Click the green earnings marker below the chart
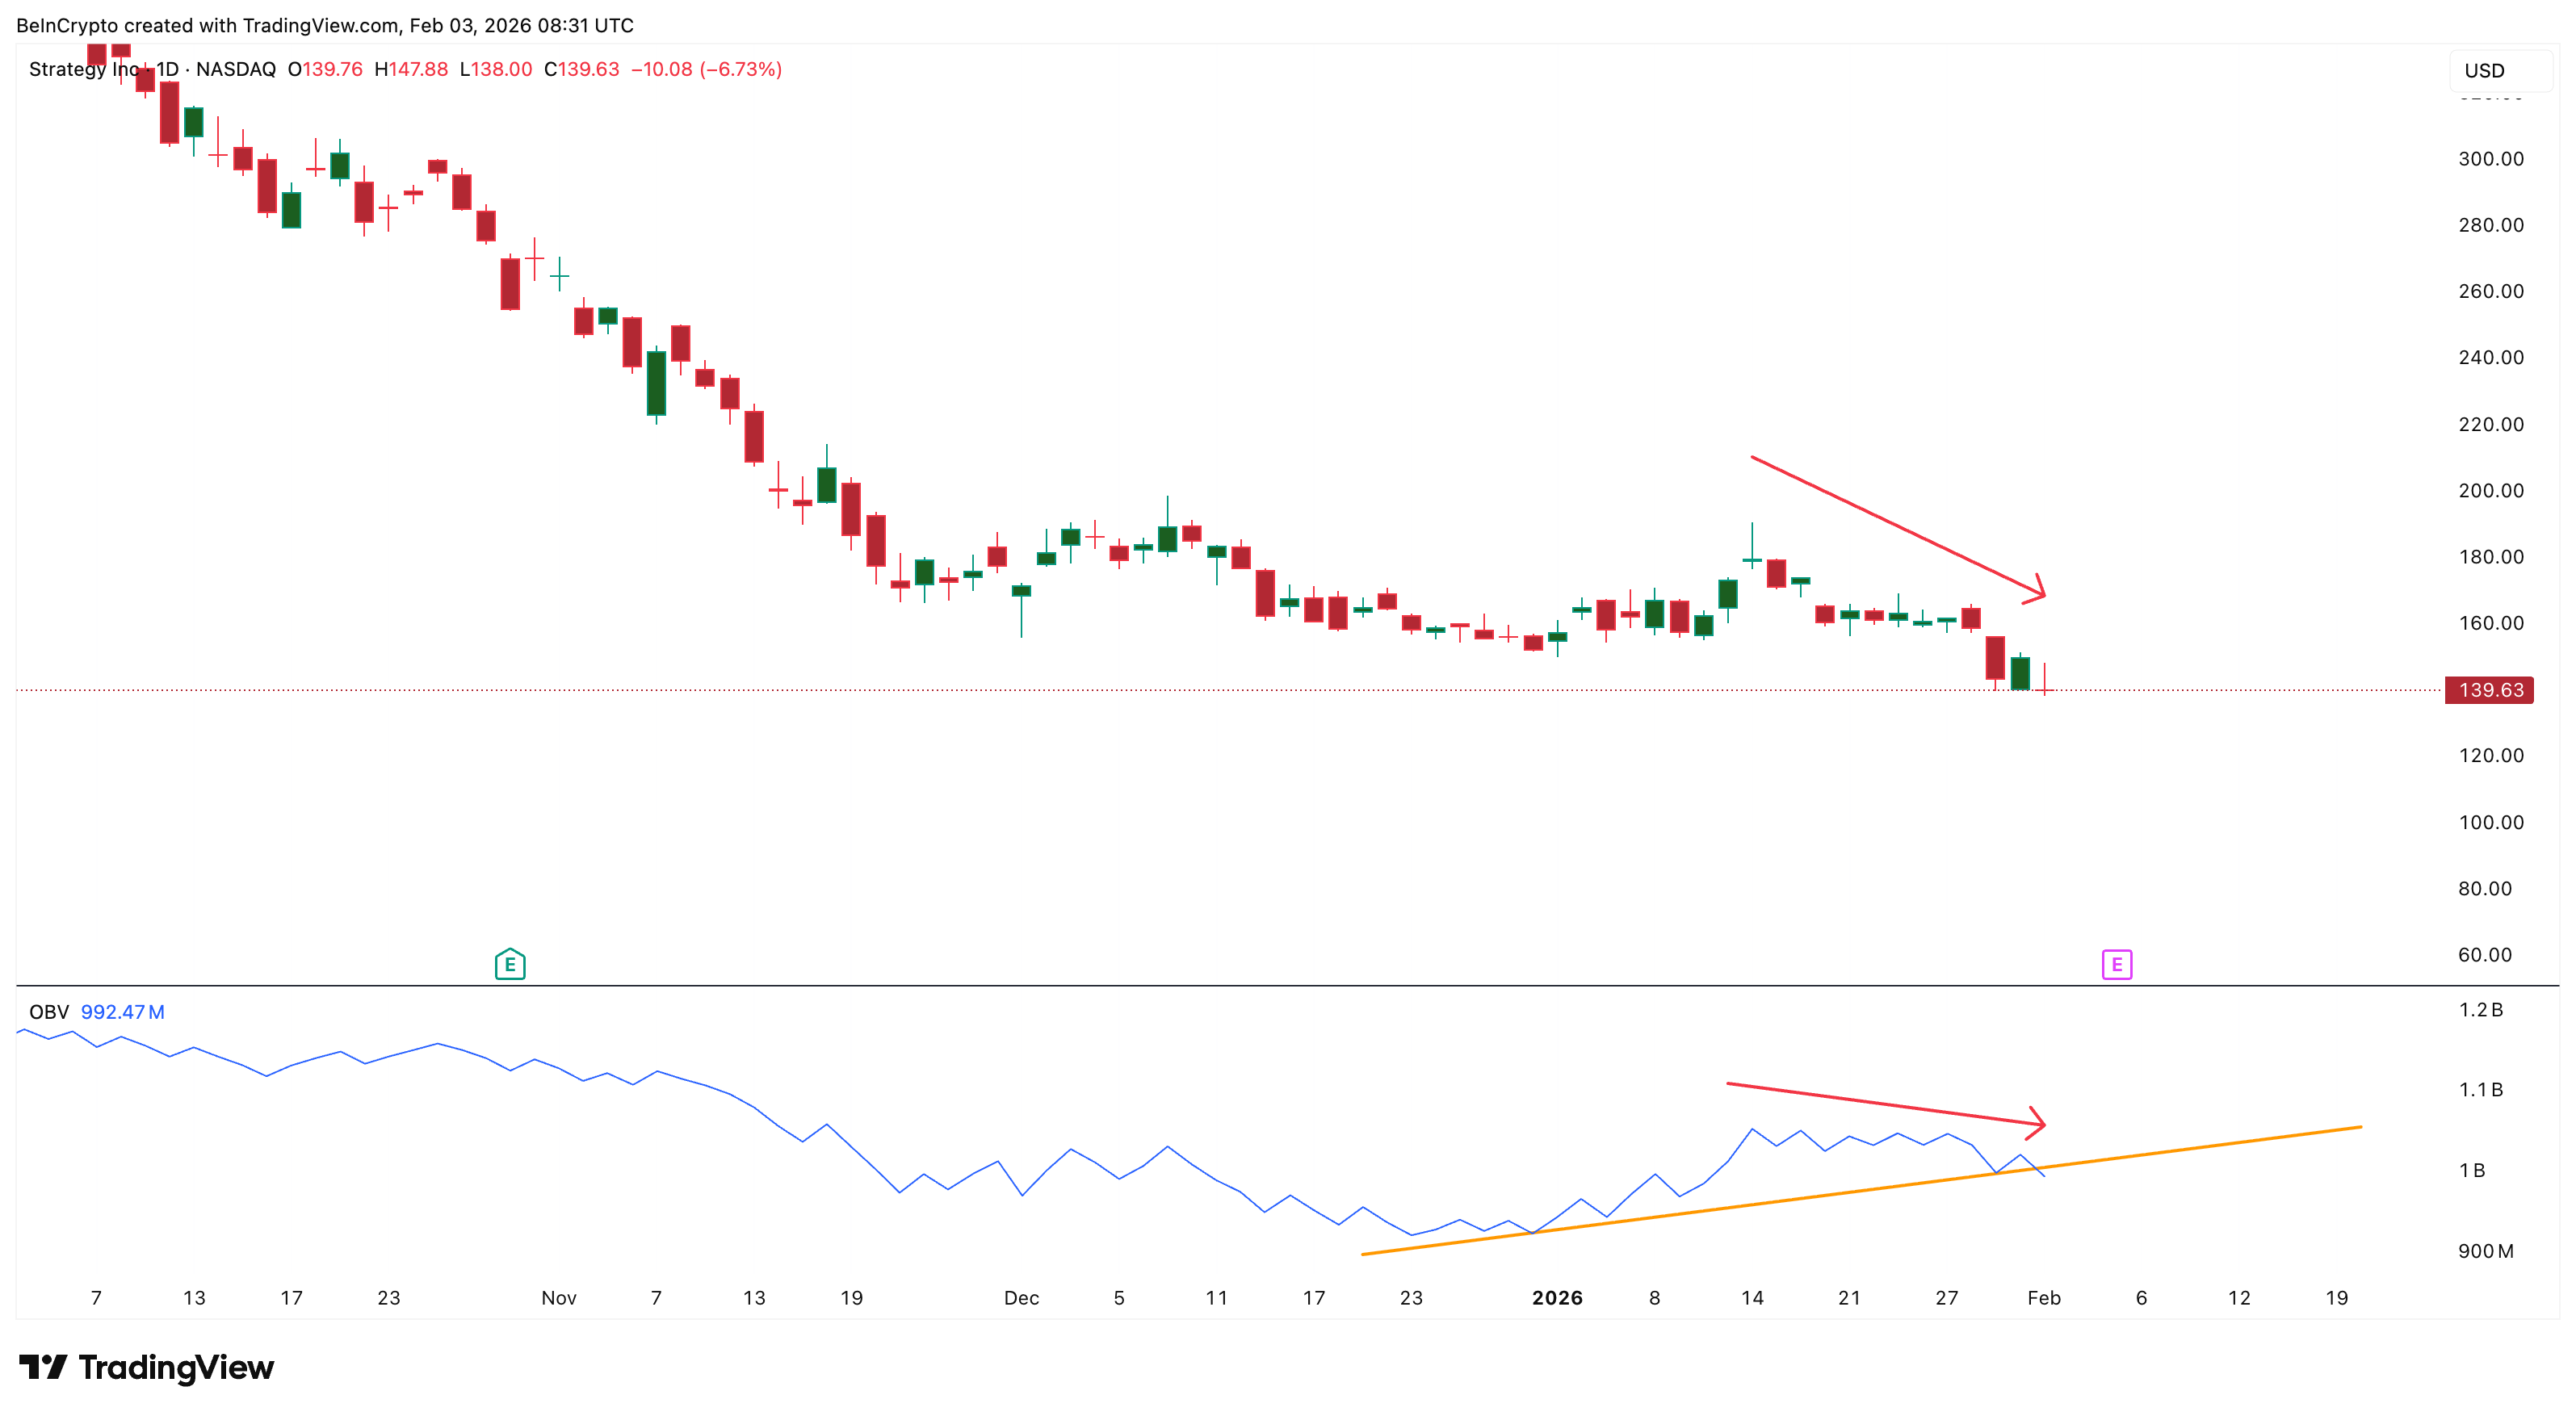This screenshot has width=2576, height=1416. [511, 964]
